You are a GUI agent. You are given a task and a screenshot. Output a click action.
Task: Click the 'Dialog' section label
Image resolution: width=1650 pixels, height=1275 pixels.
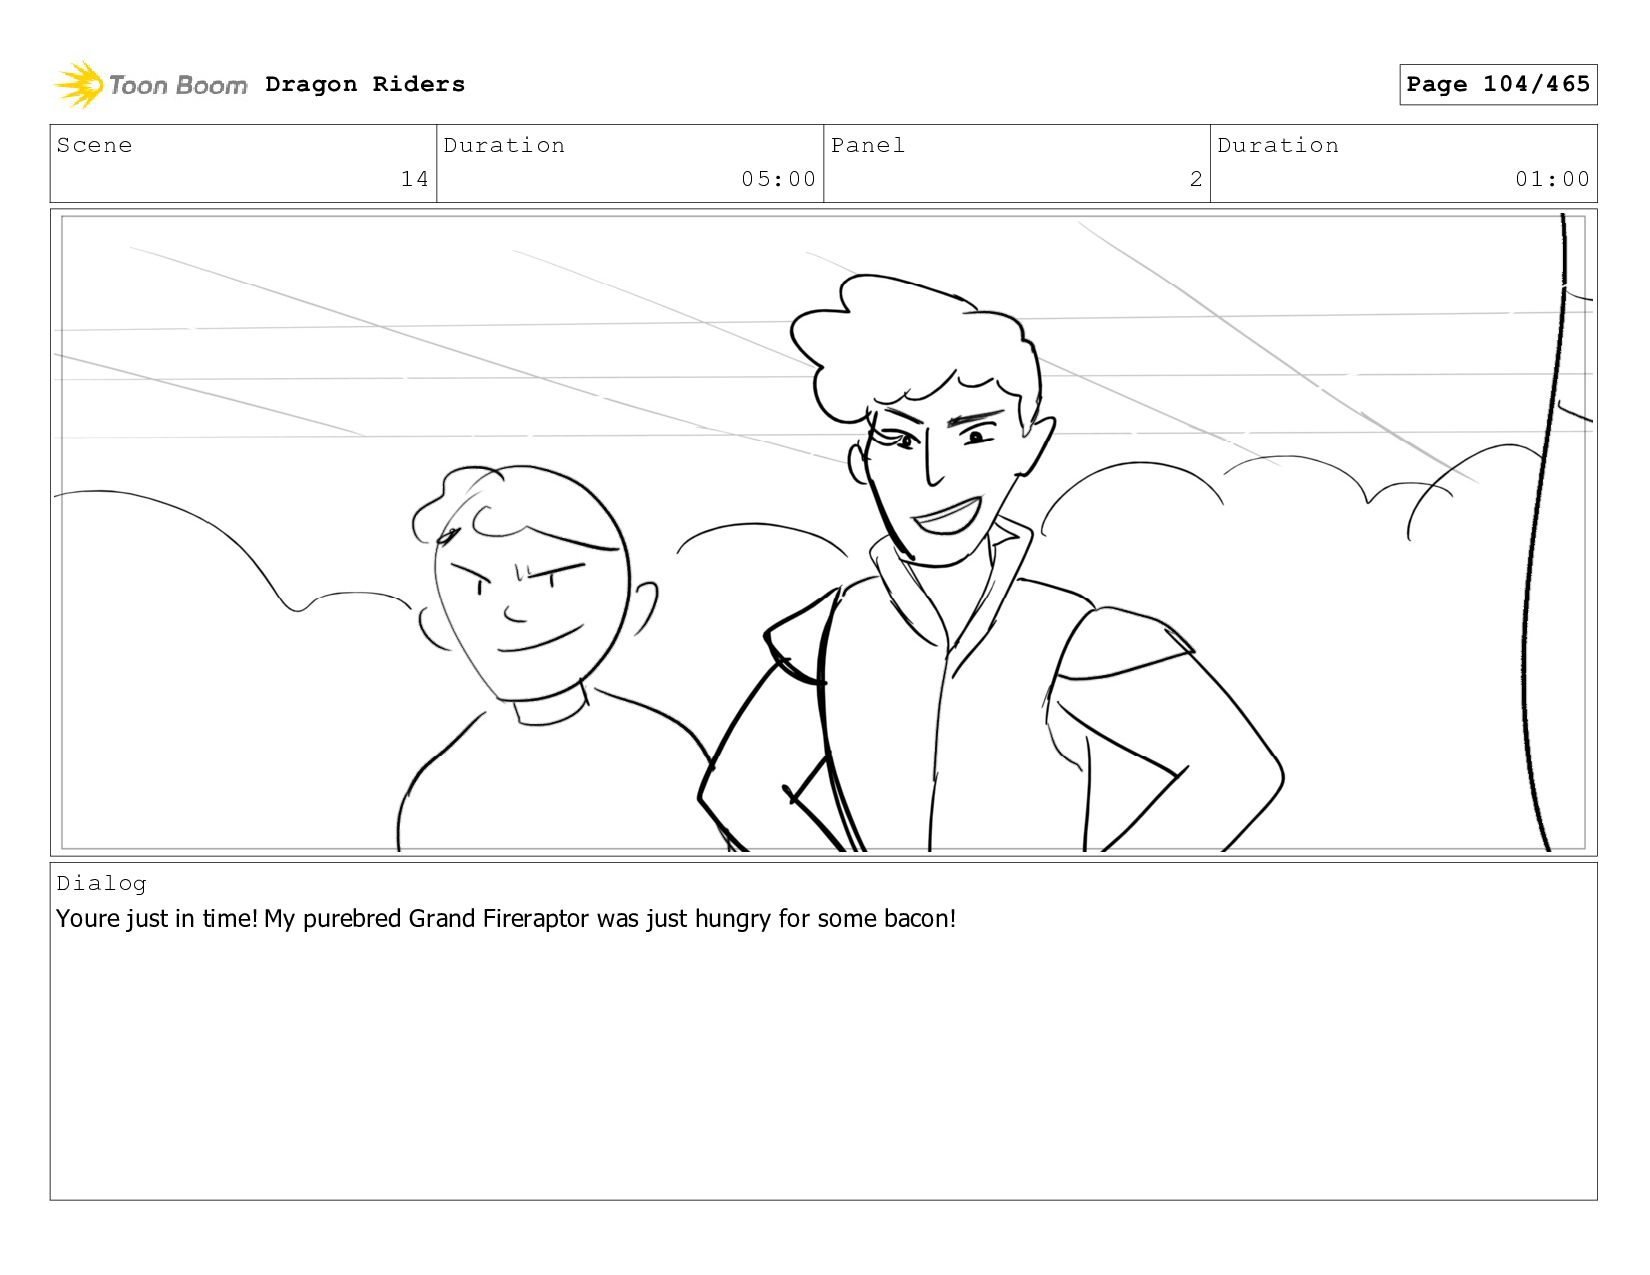101,883
